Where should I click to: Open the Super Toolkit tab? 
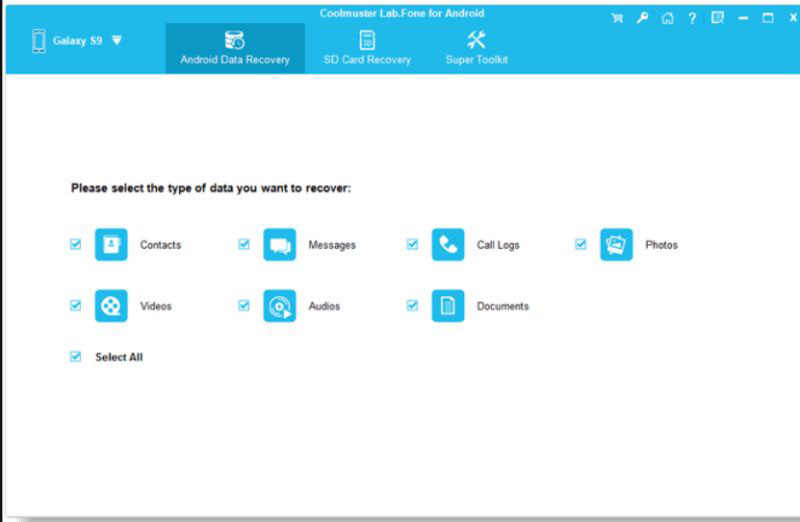coord(477,48)
